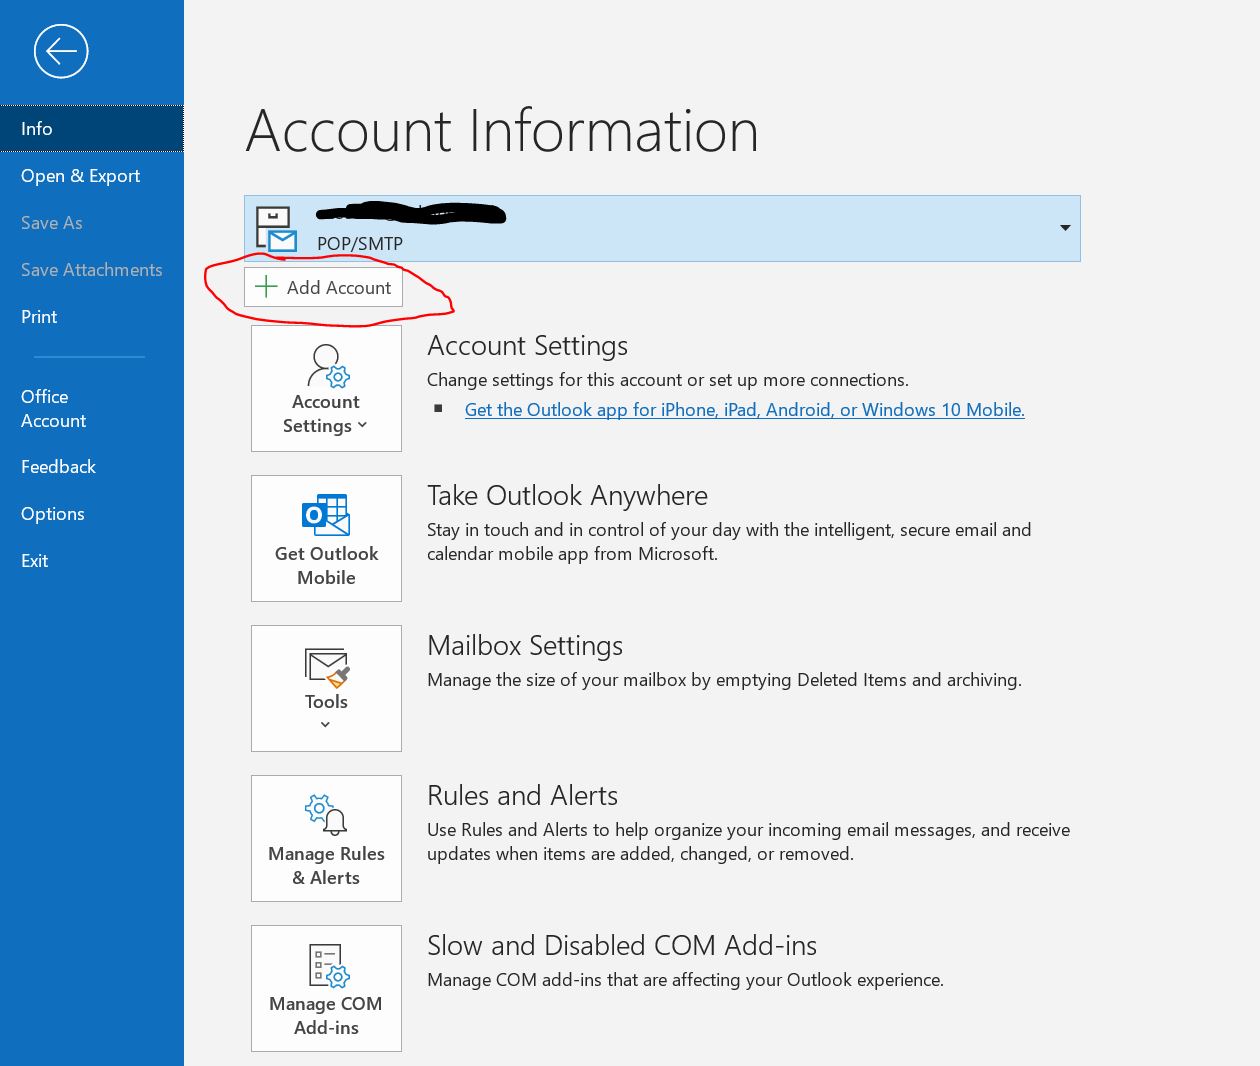This screenshot has height=1066, width=1260.
Task: Click the back arrow circle icon
Action: [61, 51]
